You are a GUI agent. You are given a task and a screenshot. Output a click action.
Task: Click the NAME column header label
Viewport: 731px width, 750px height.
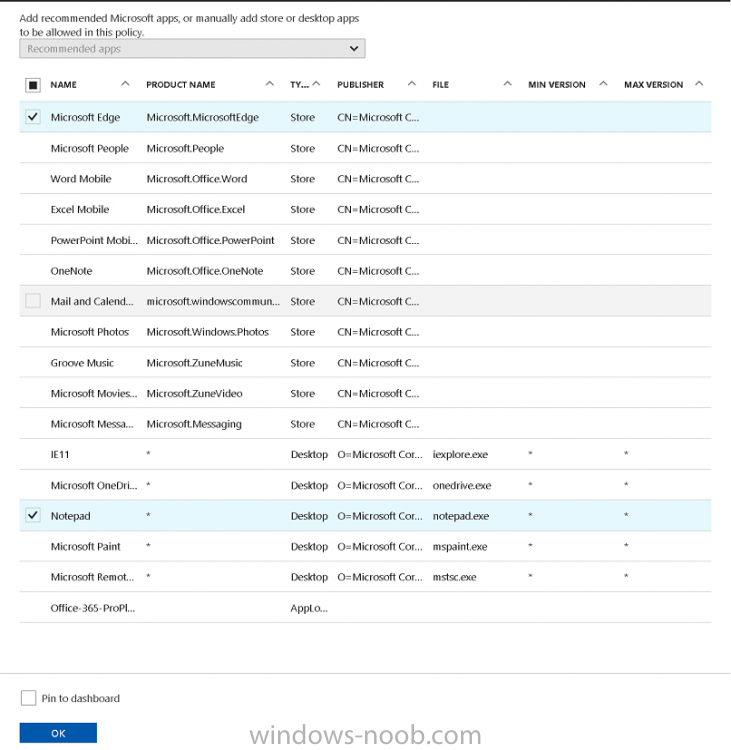click(x=64, y=85)
